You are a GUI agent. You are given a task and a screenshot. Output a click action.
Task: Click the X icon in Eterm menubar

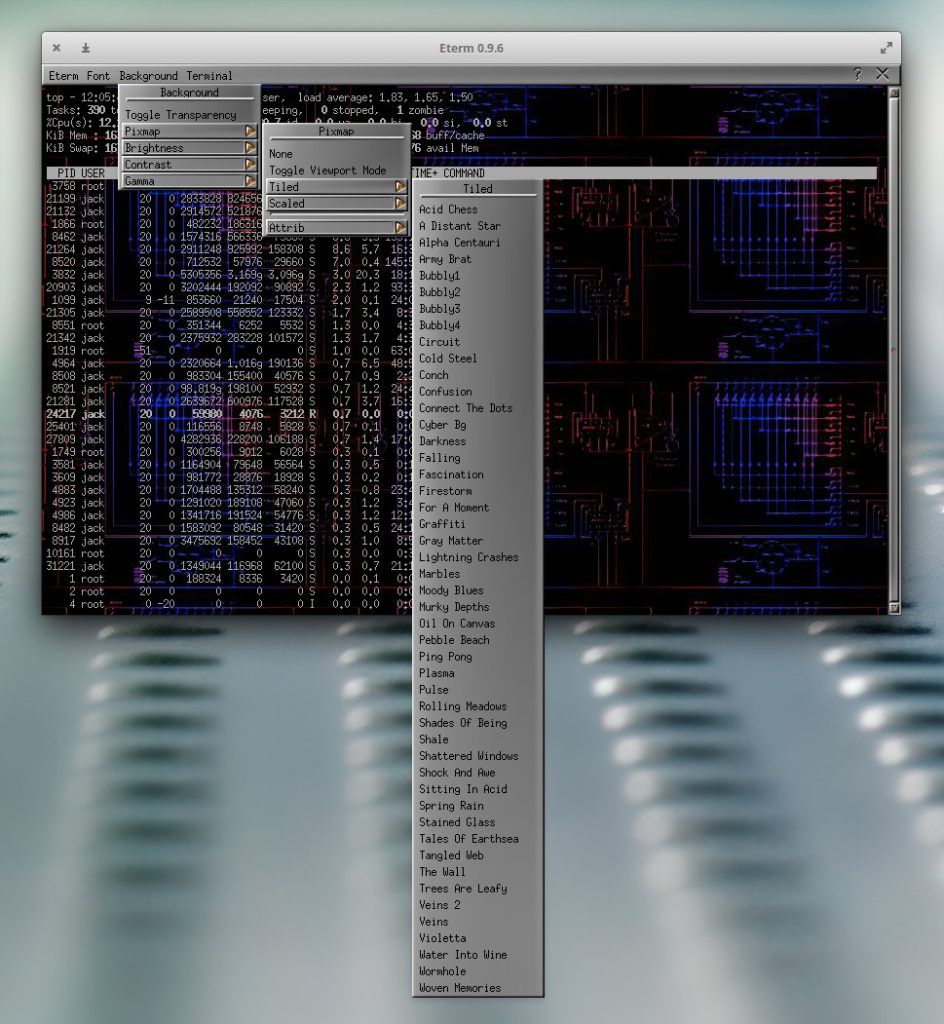point(882,75)
